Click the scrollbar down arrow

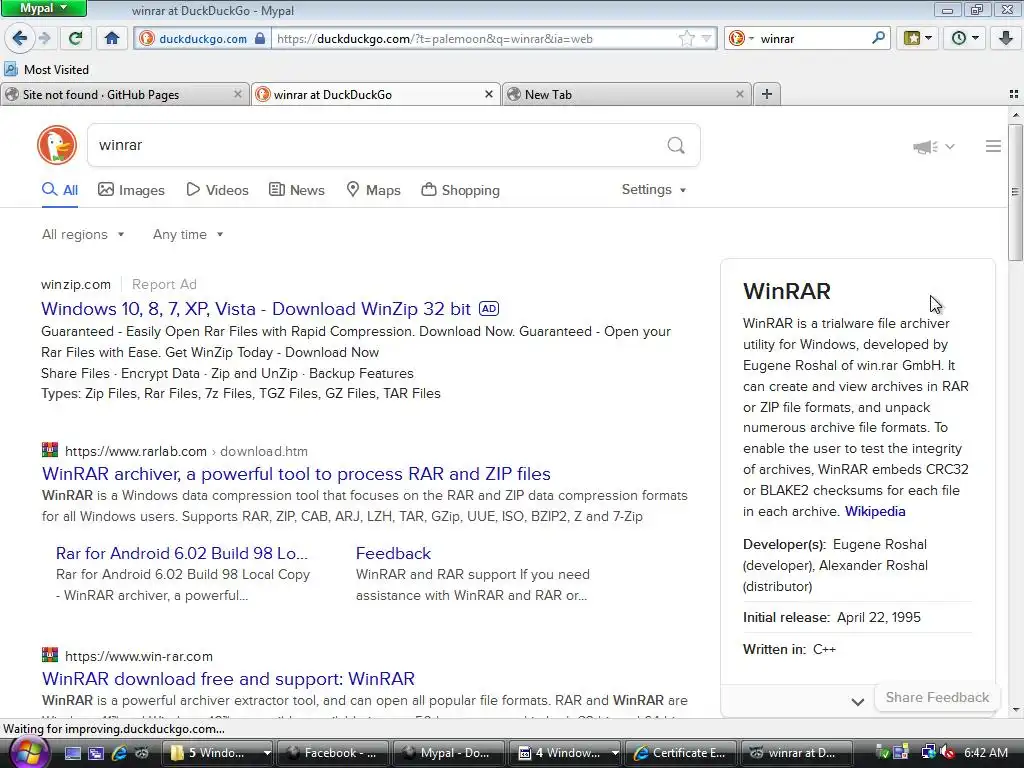tap(1015, 710)
